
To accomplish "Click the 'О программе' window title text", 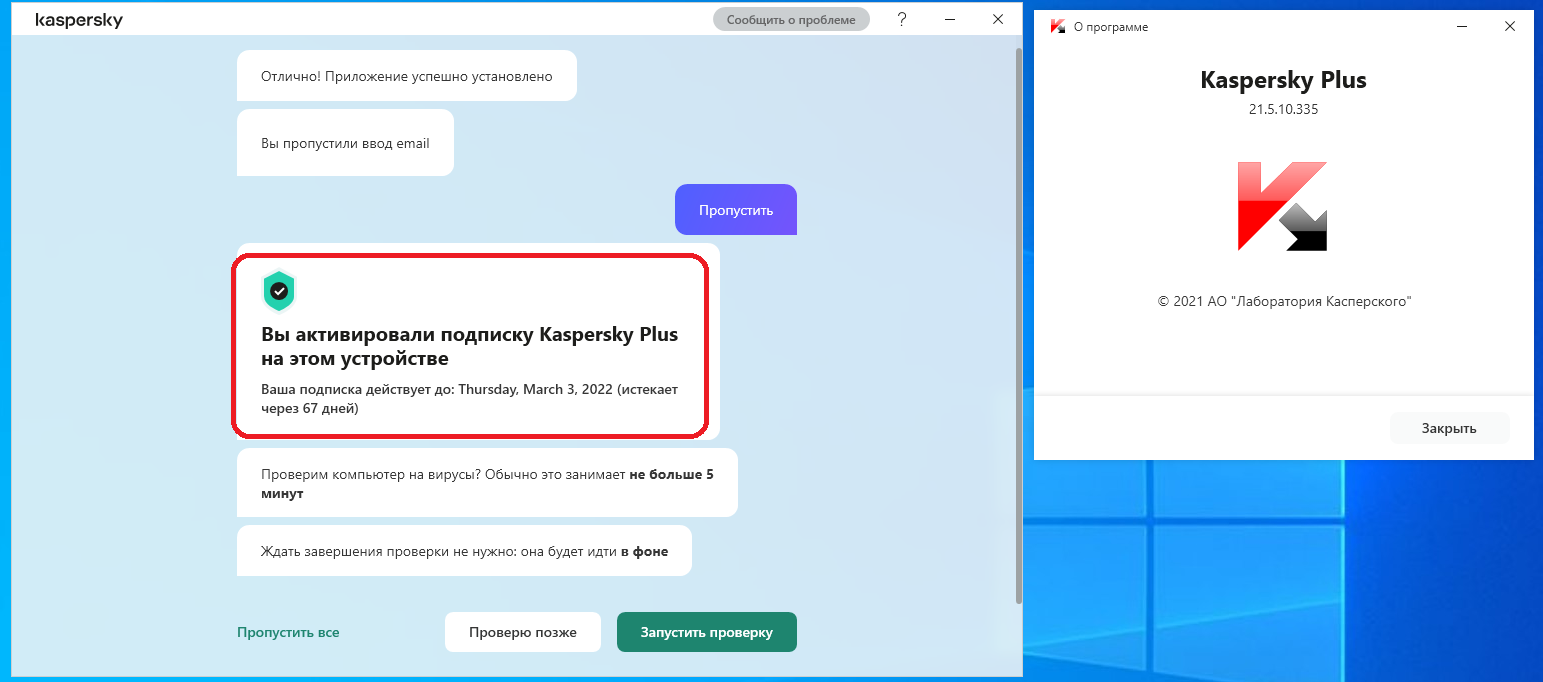I will (1111, 27).
